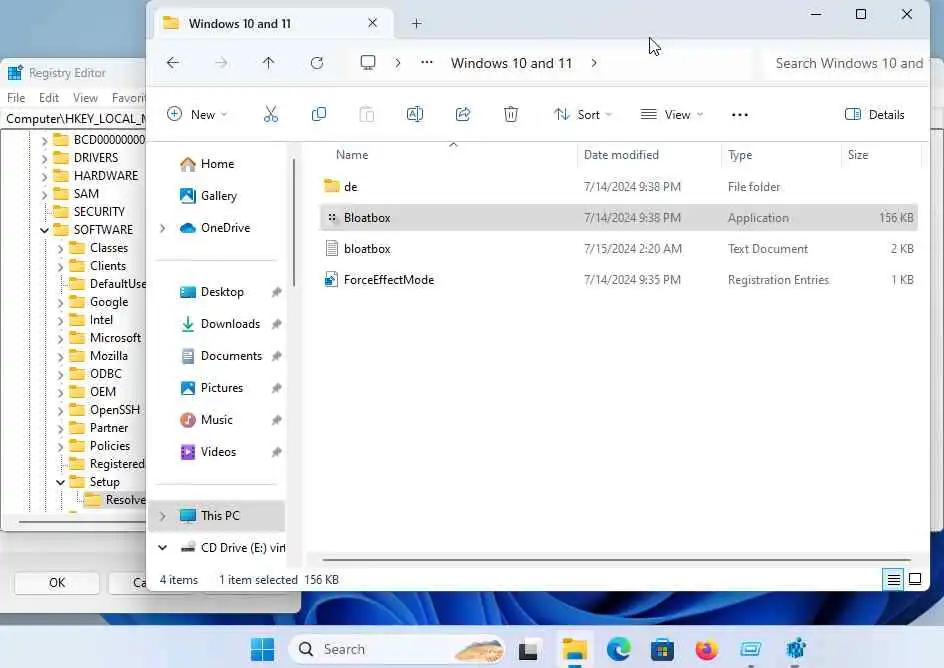Open the Windows Start menu
Image resolution: width=944 pixels, height=668 pixels.
(x=262, y=649)
